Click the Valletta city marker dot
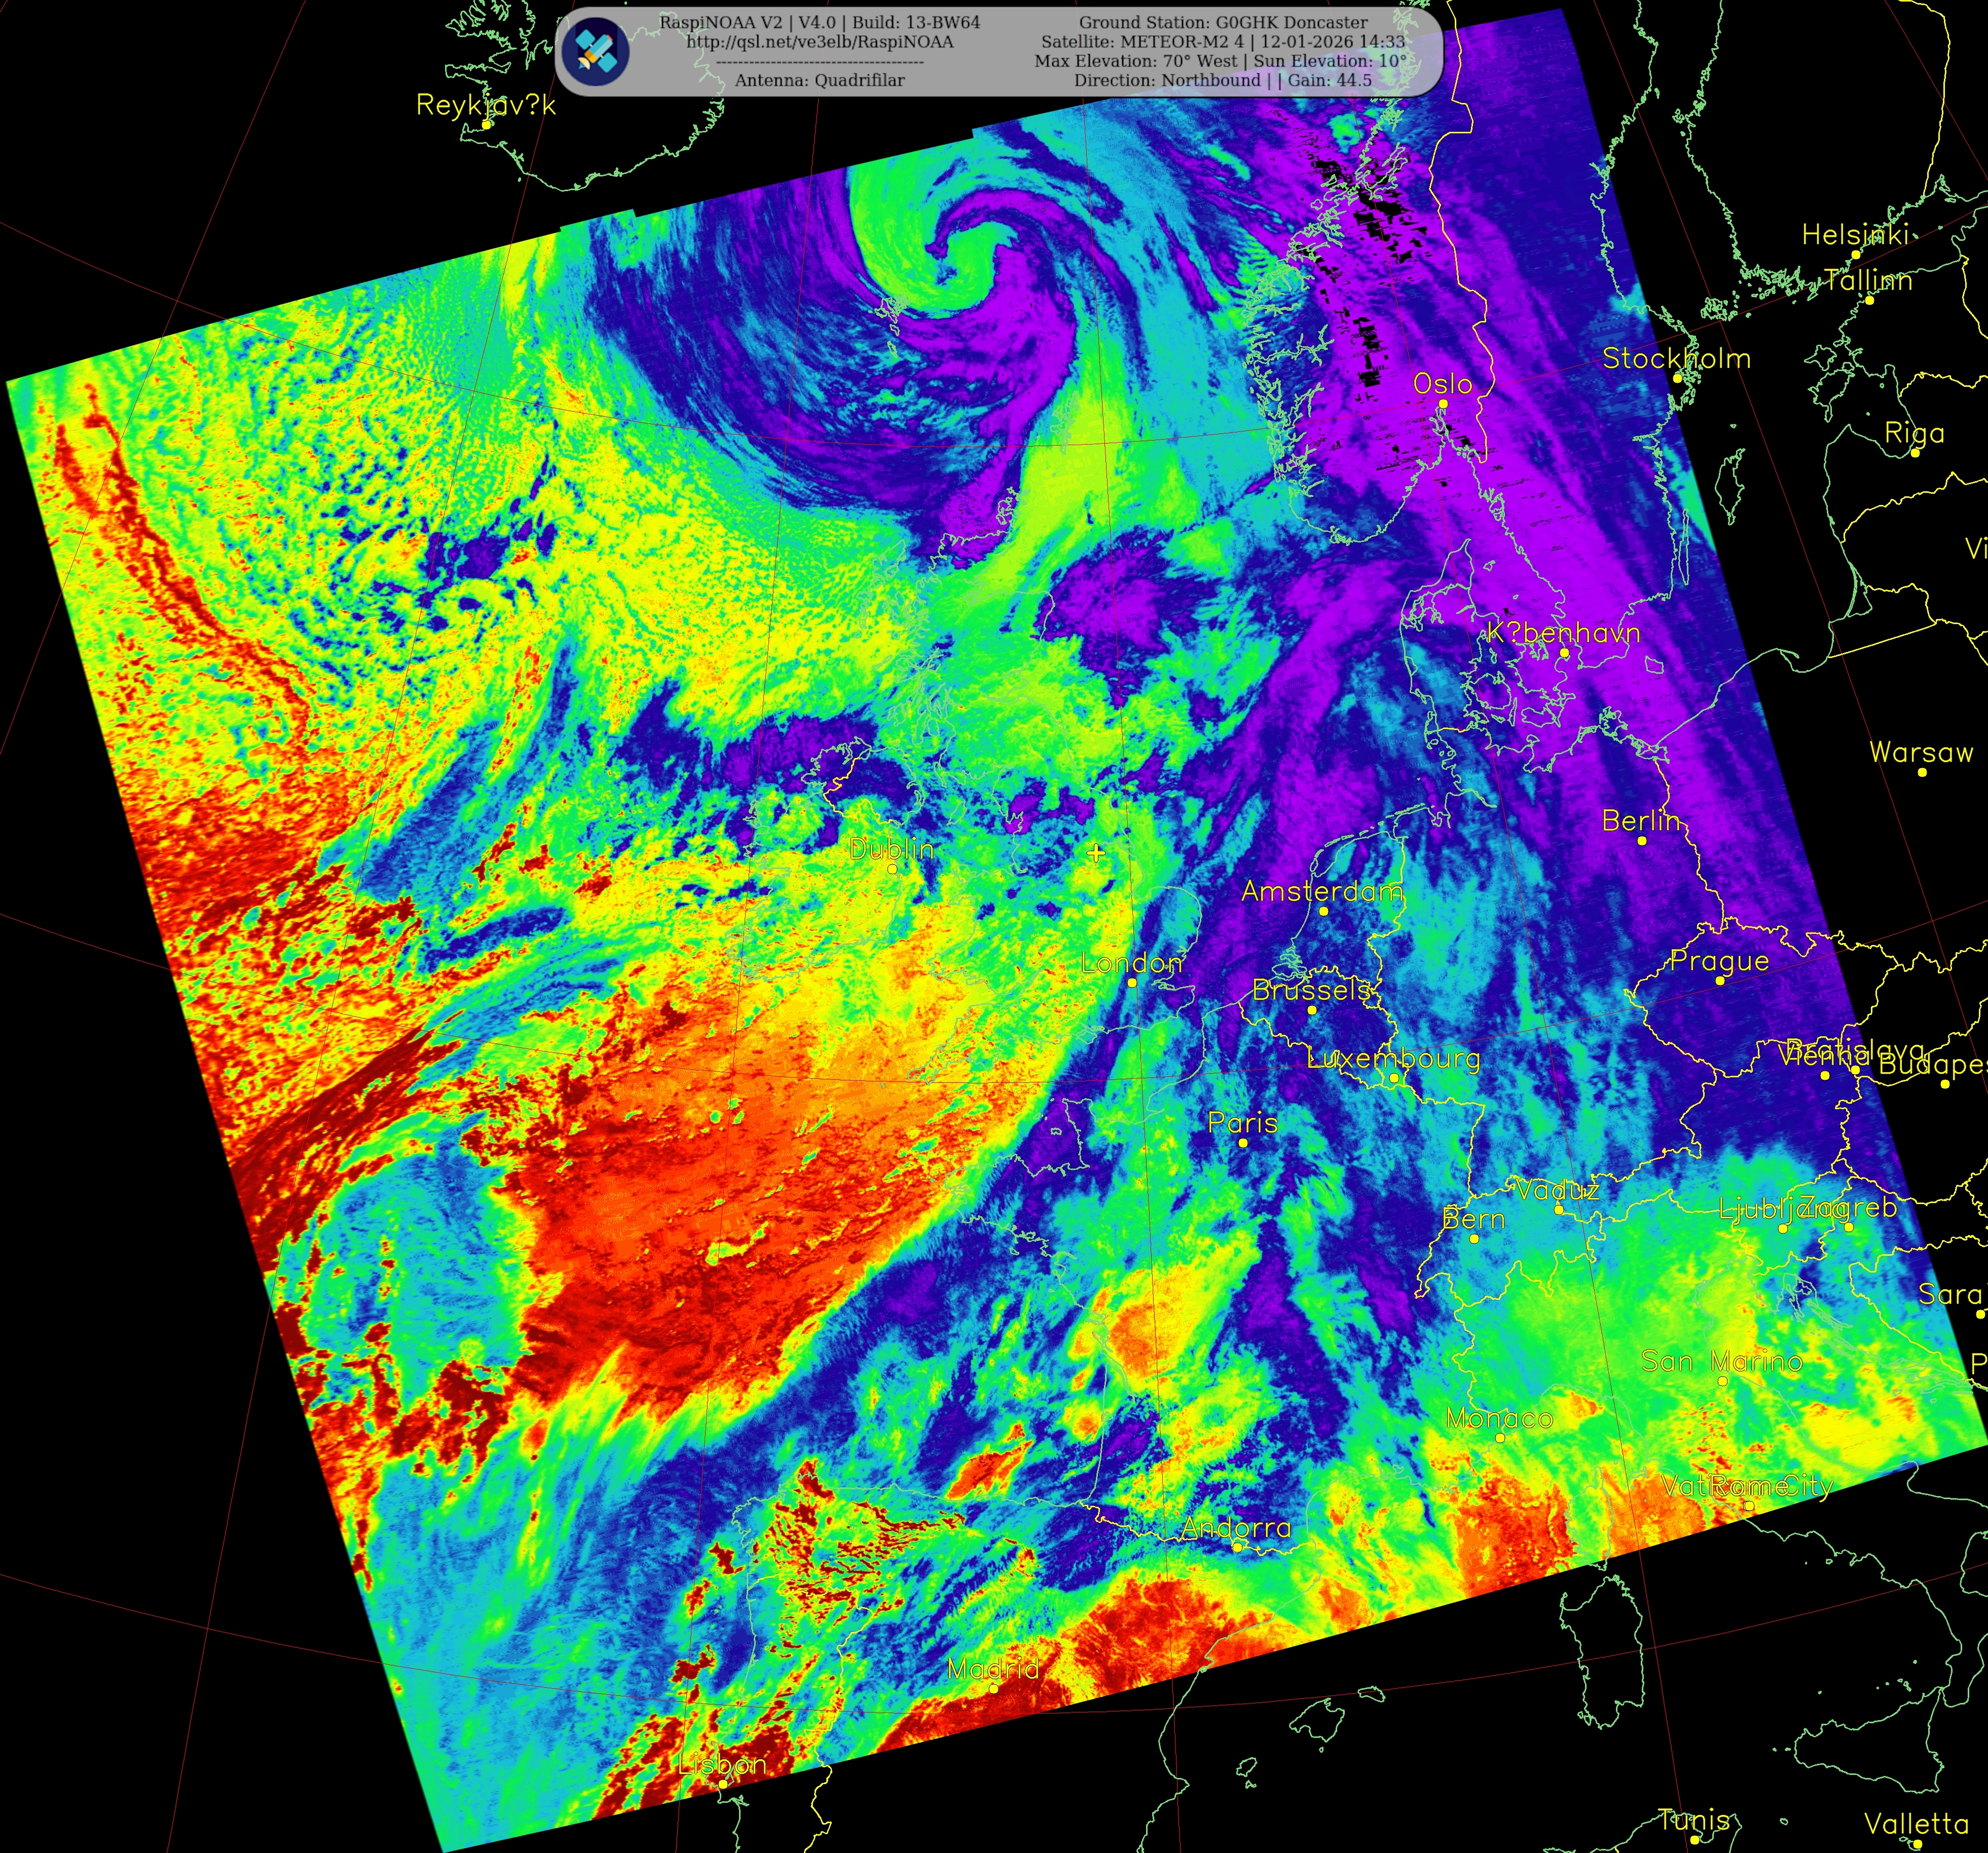This screenshot has height=1853, width=1988. click(x=1918, y=1844)
